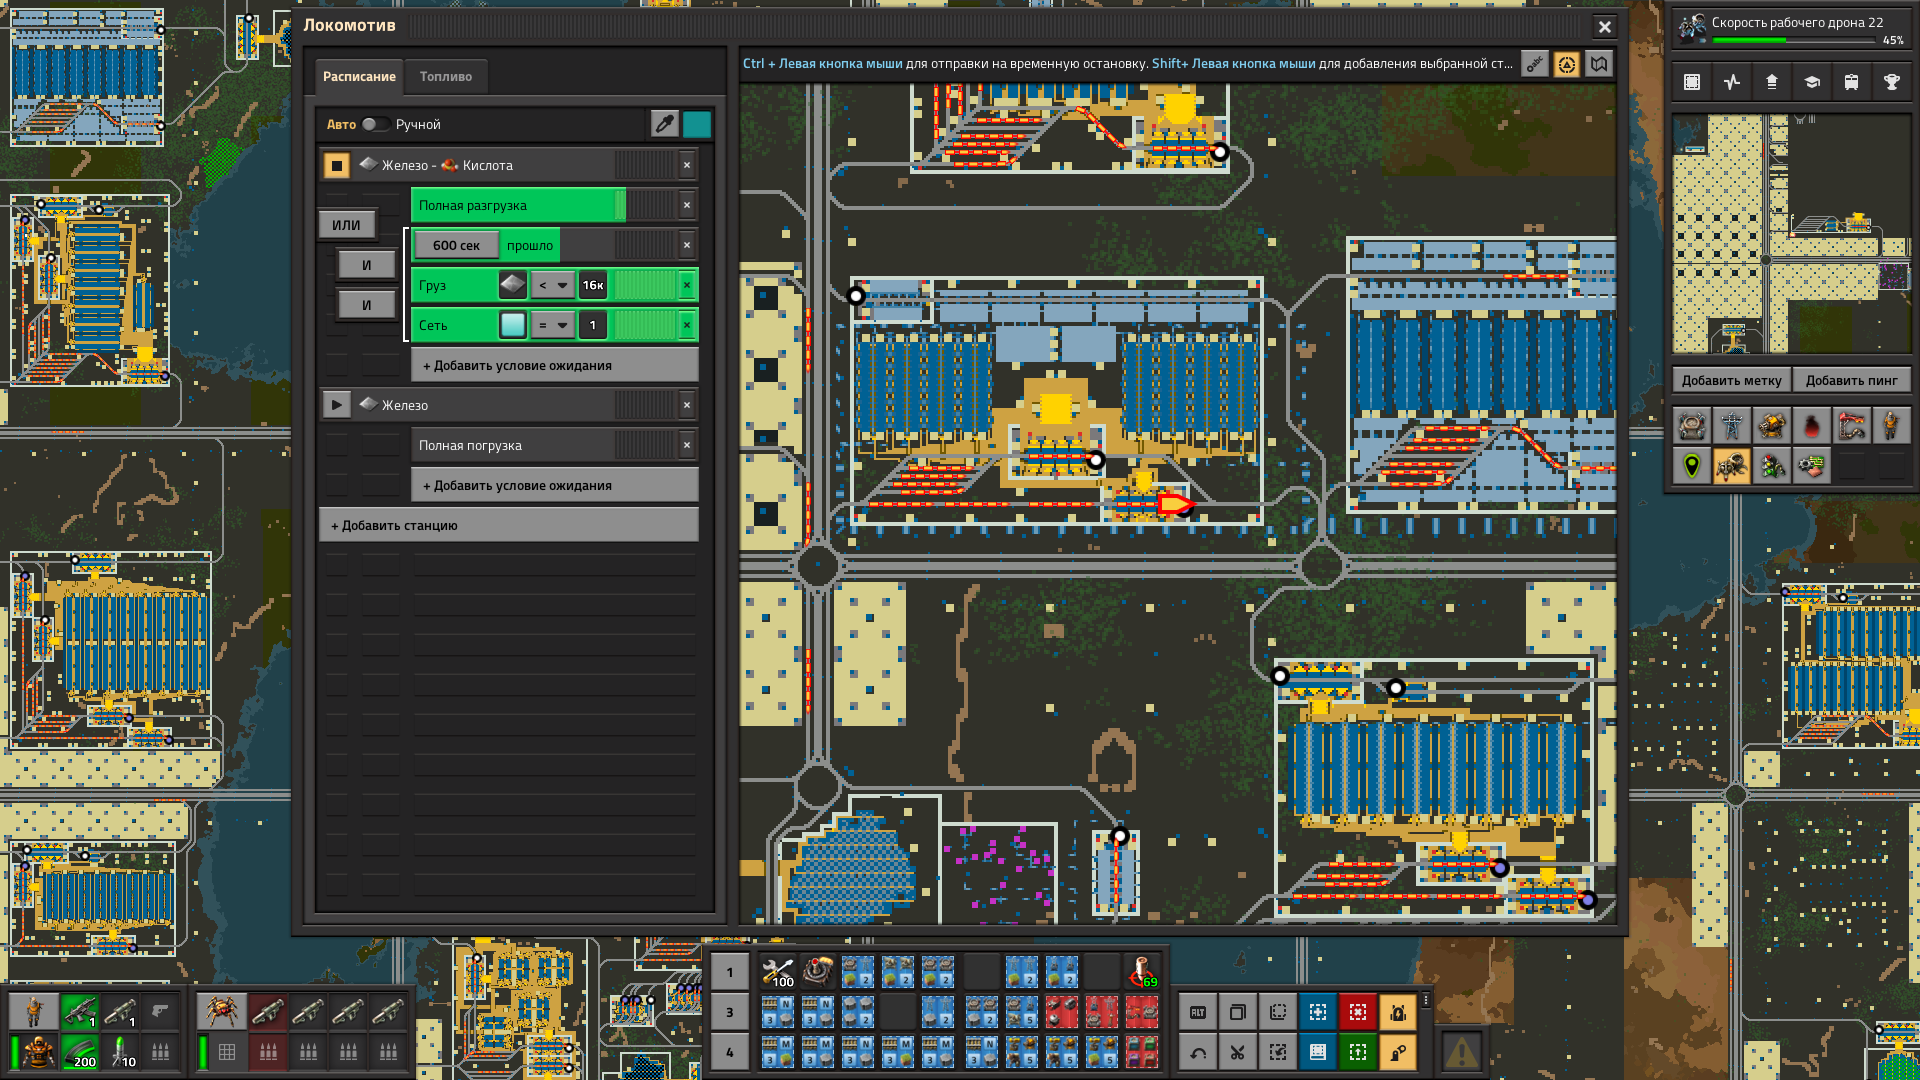Open the tips and tricks panel

pyautogui.click(x=1812, y=82)
